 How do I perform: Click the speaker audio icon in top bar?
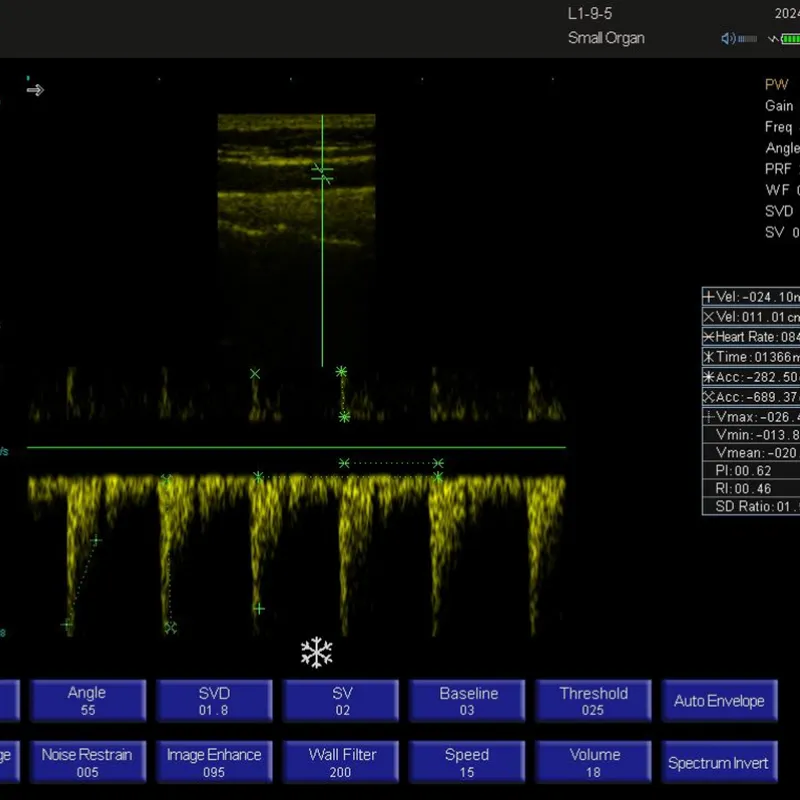coord(727,38)
